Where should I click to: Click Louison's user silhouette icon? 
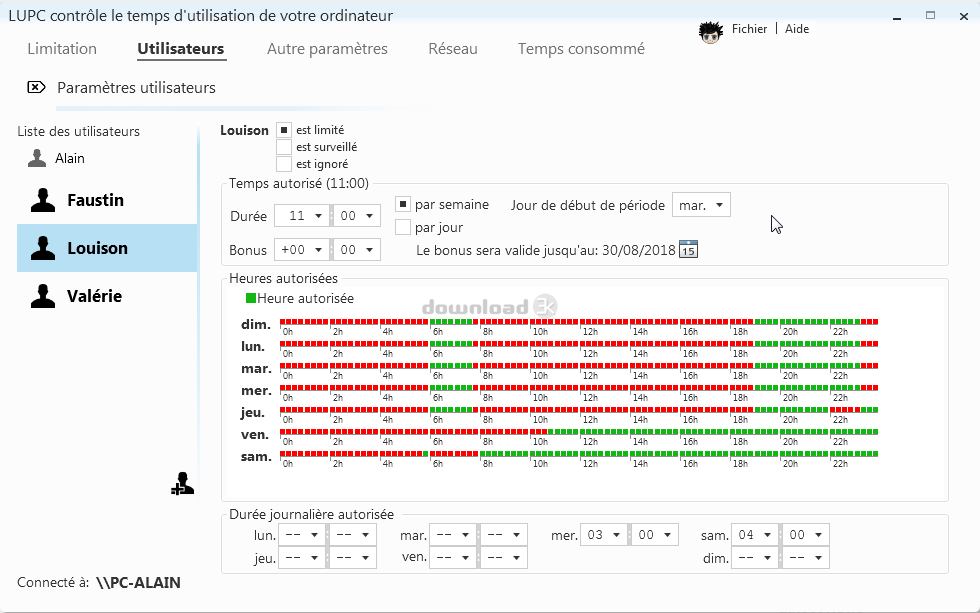43,248
